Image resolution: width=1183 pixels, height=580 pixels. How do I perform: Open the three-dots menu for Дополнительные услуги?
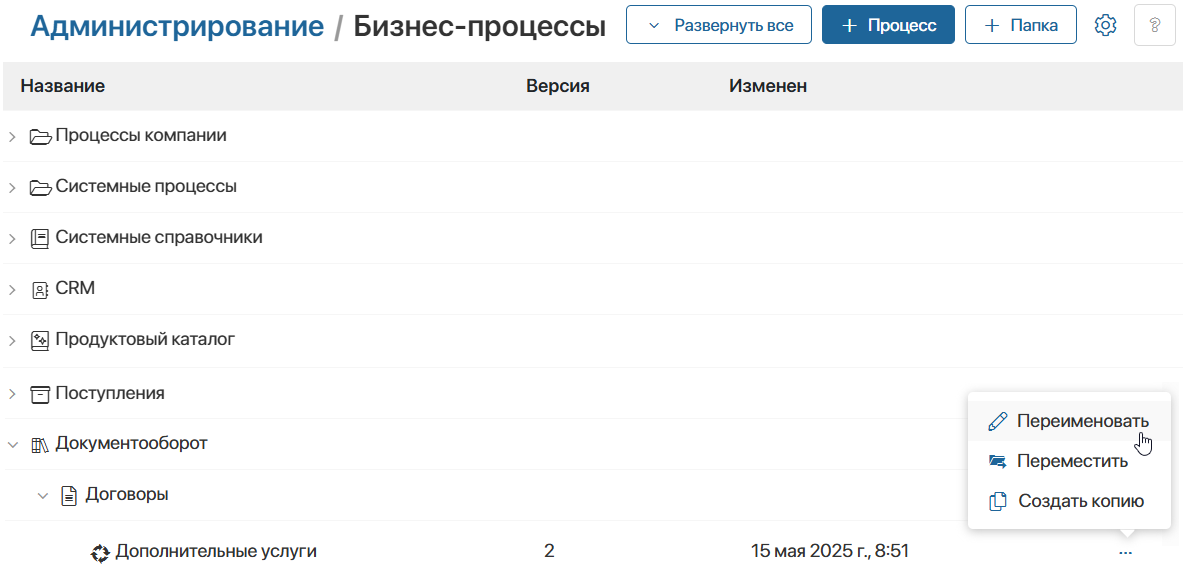point(1126,553)
